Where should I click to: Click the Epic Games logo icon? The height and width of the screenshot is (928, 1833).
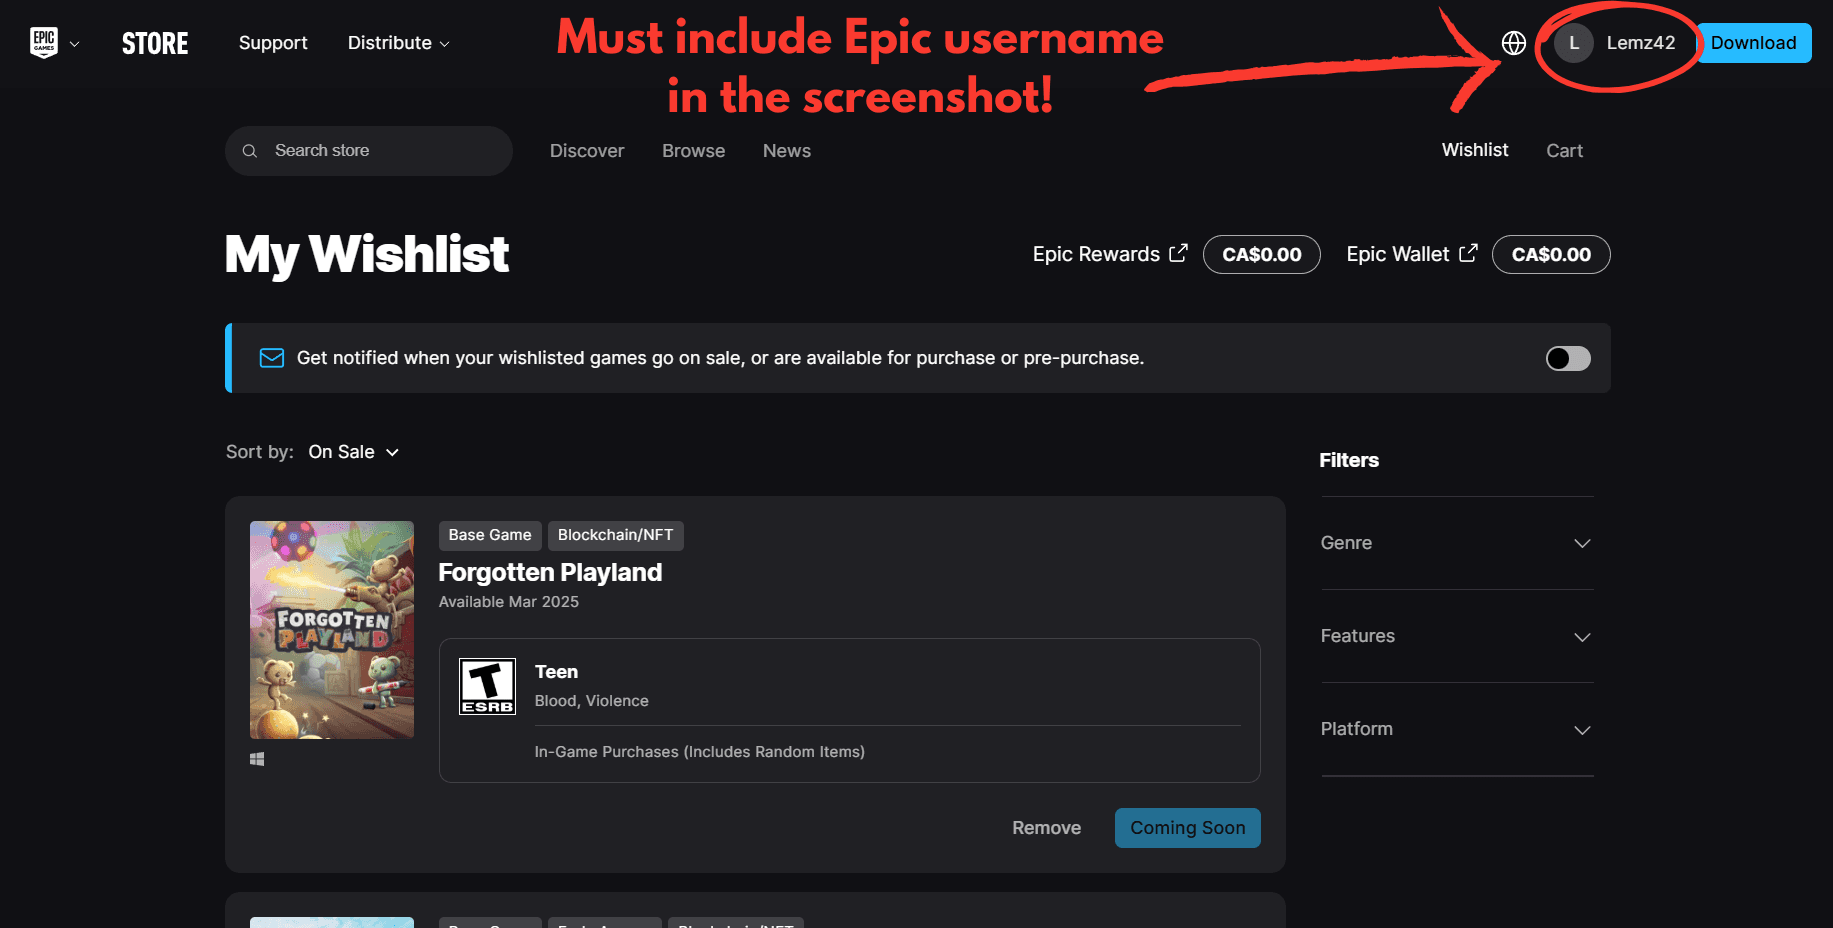(x=44, y=42)
